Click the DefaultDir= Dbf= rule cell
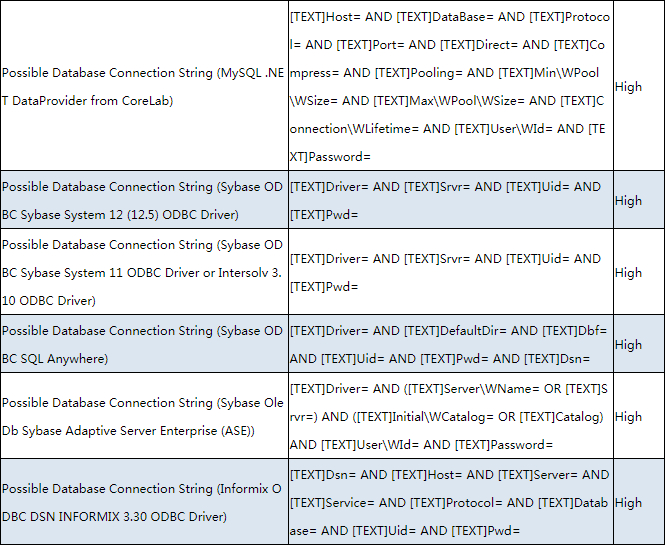This screenshot has width=665, height=545. [x=451, y=344]
